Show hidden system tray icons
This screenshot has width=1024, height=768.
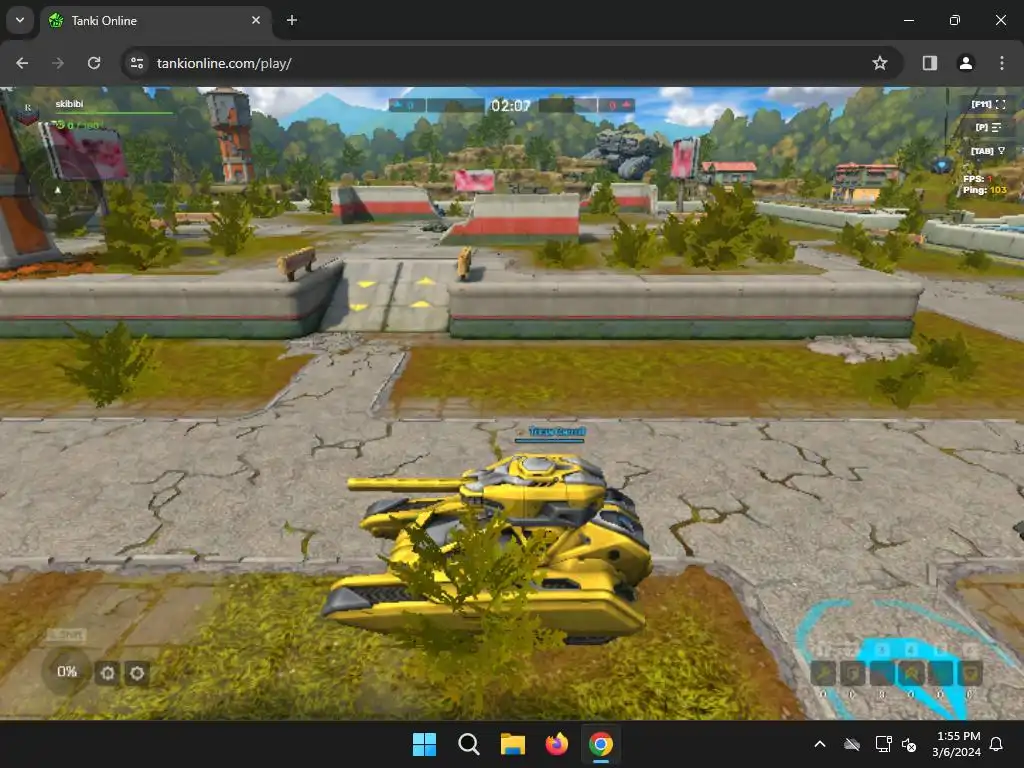click(x=820, y=744)
